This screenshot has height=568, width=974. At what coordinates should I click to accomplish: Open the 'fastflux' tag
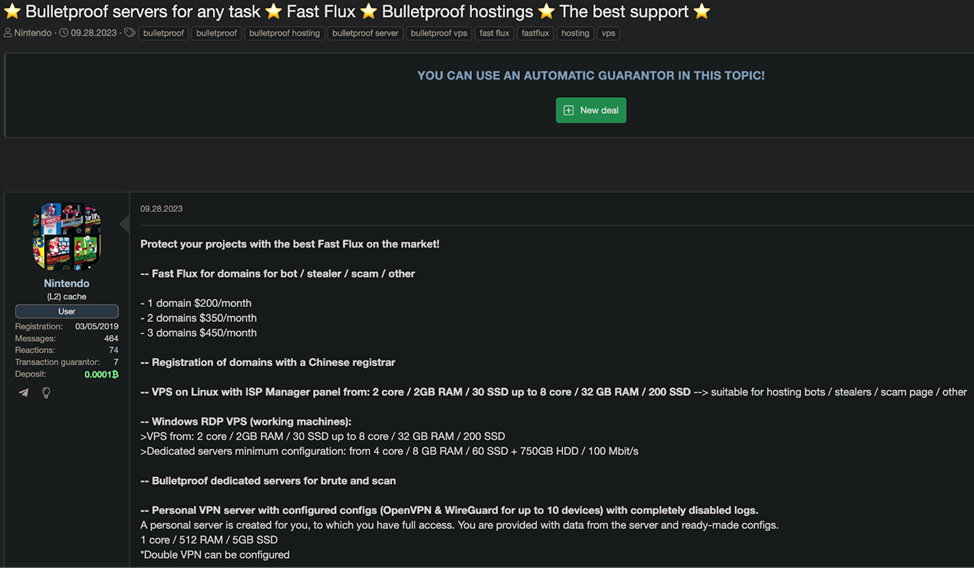pyautogui.click(x=535, y=33)
